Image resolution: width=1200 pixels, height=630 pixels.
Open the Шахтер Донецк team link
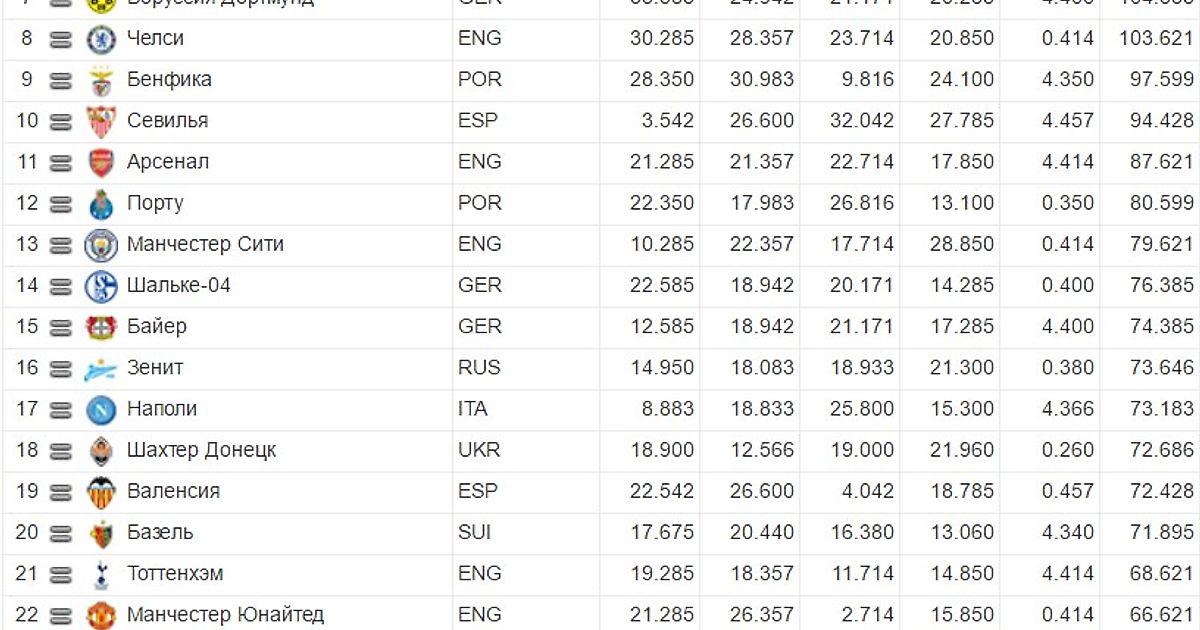pos(201,450)
